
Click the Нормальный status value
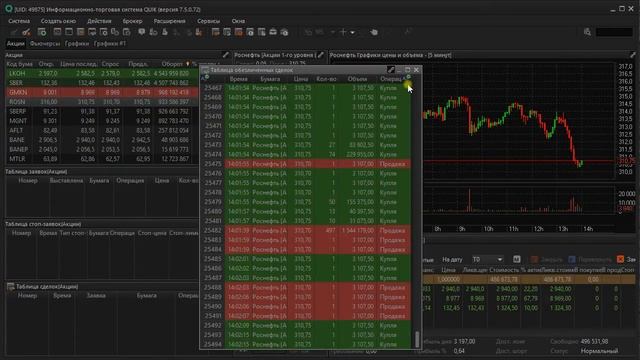click(x=600, y=351)
